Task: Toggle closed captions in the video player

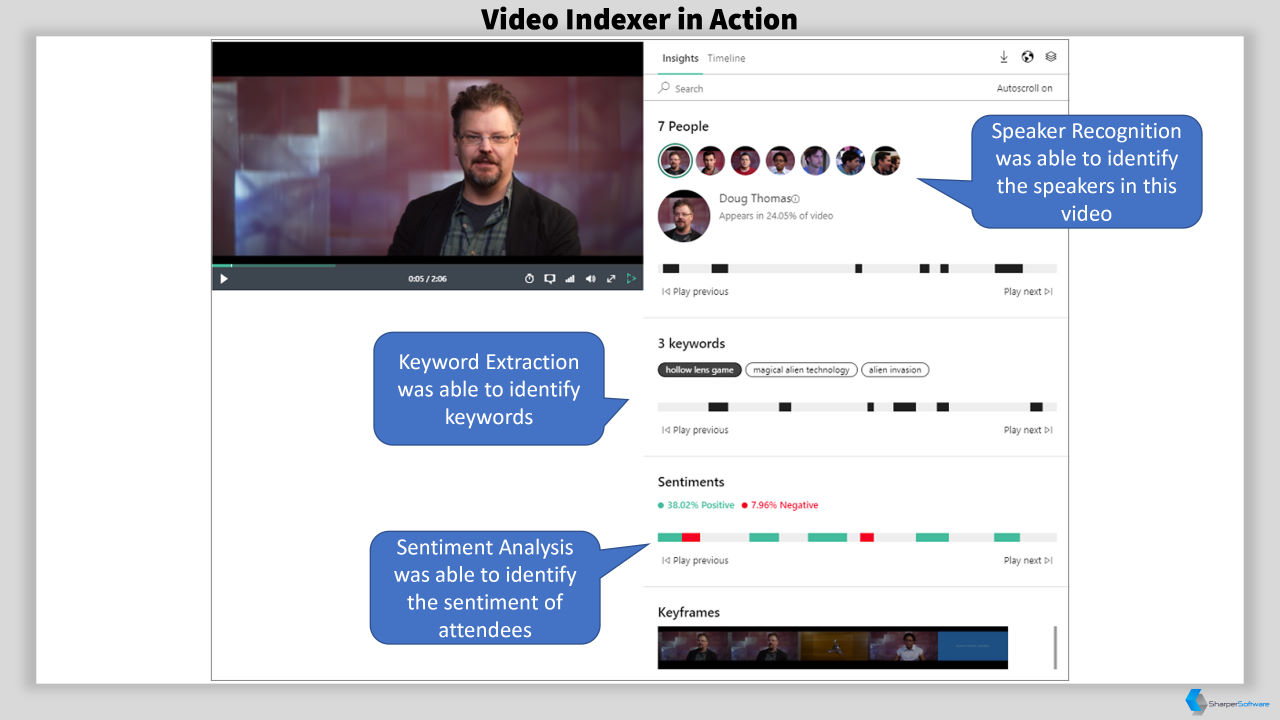Action: tap(549, 279)
